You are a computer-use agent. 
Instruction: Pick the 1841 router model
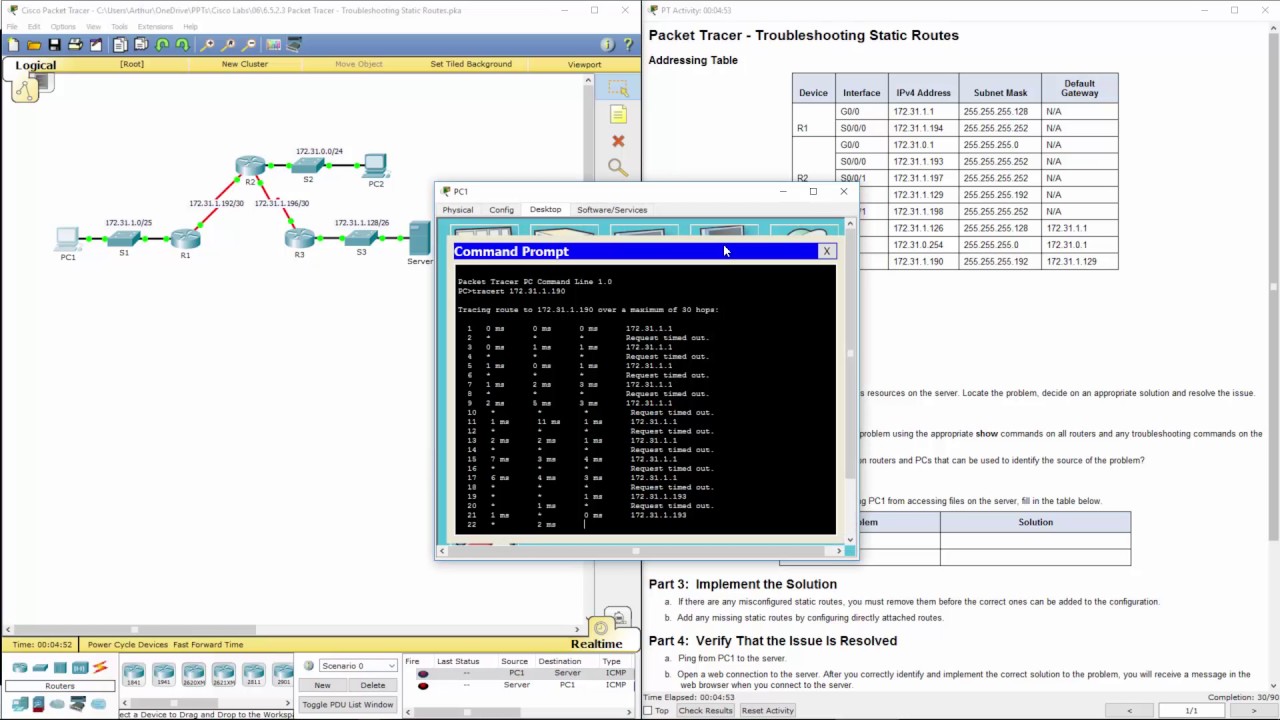[134, 674]
